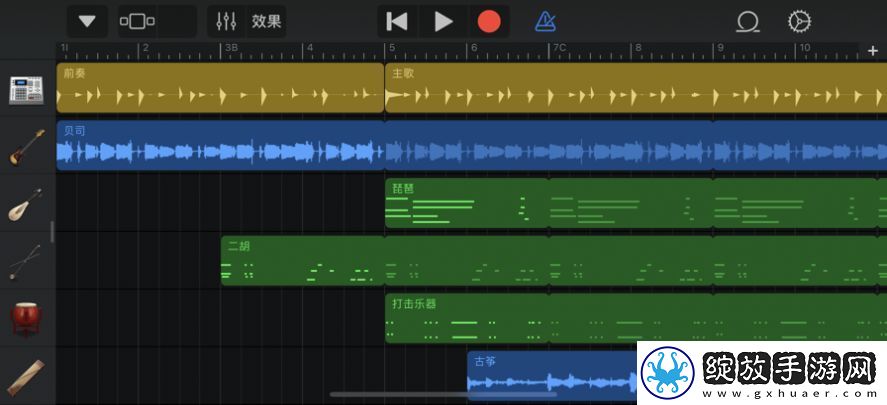Select the 琵琶 green region
This screenshot has width=887, height=405.
point(467,203)
